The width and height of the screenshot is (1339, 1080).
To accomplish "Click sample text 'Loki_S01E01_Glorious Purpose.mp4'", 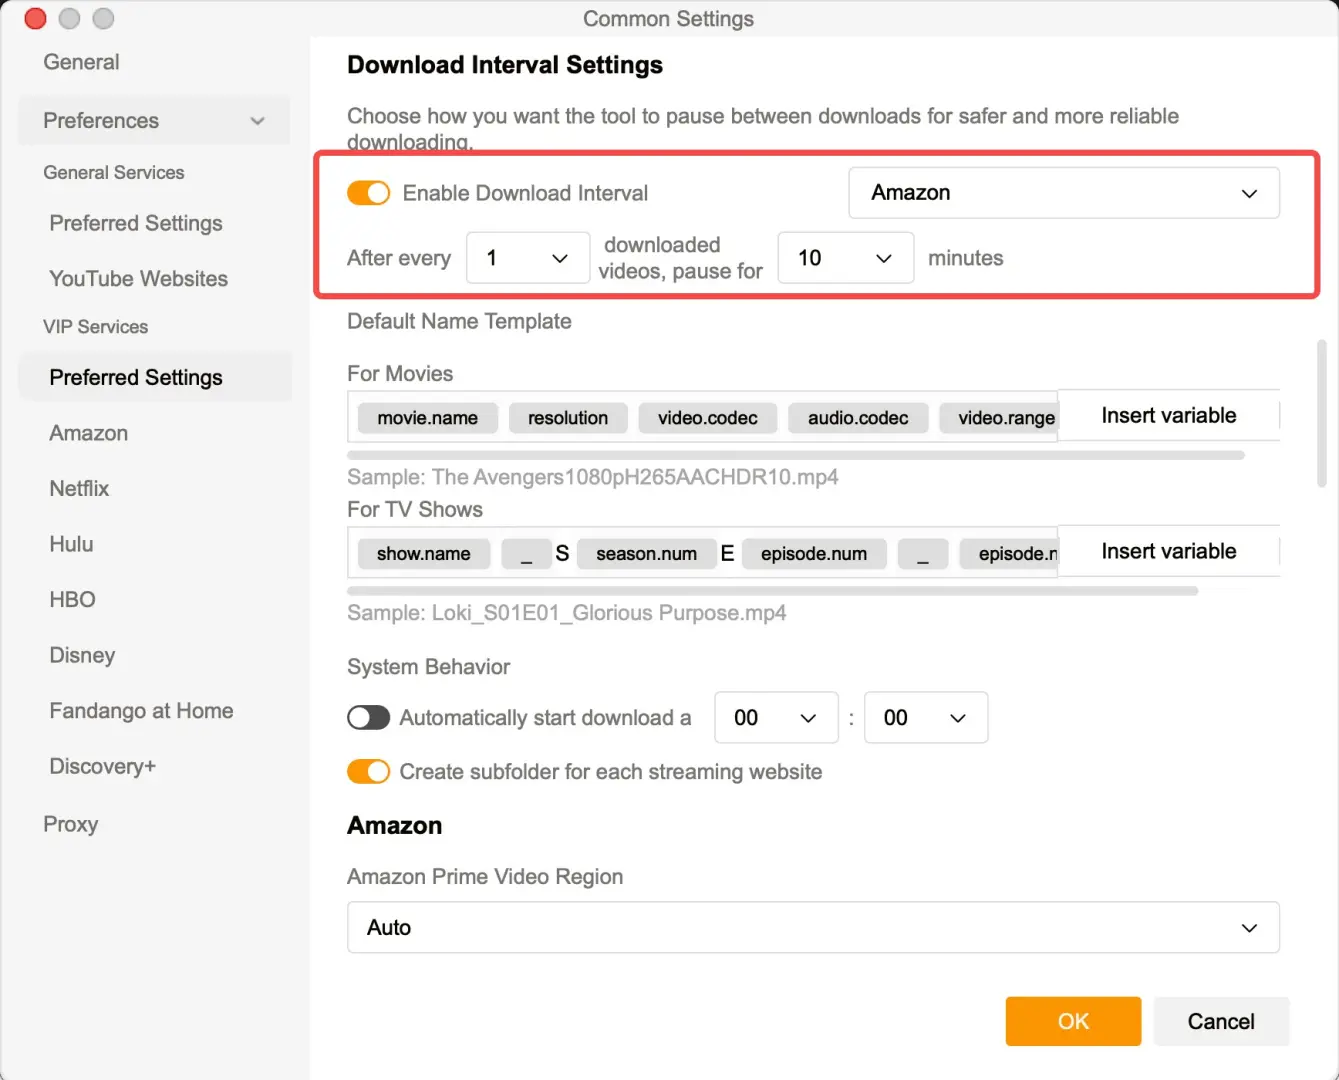I will pos(609,613).
